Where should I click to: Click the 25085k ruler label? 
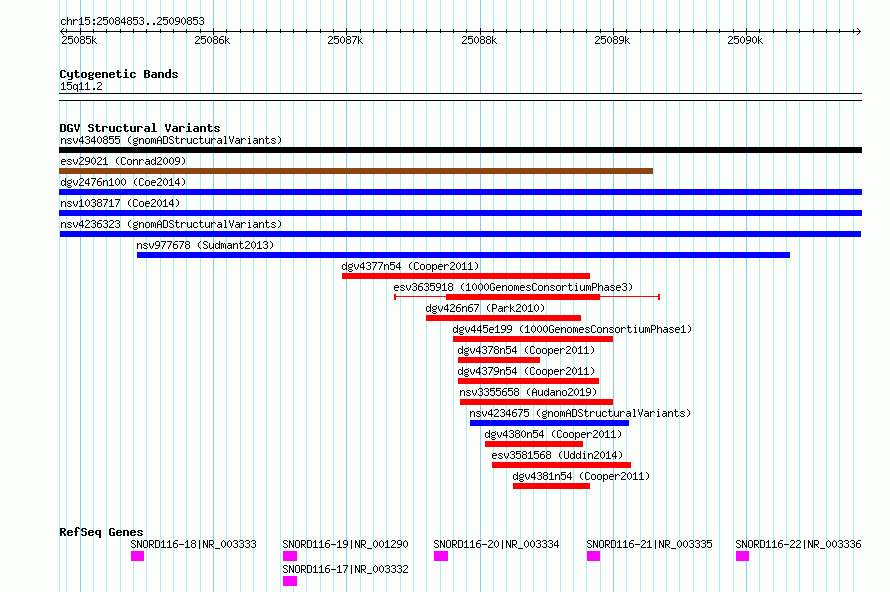tap(79, 40)
